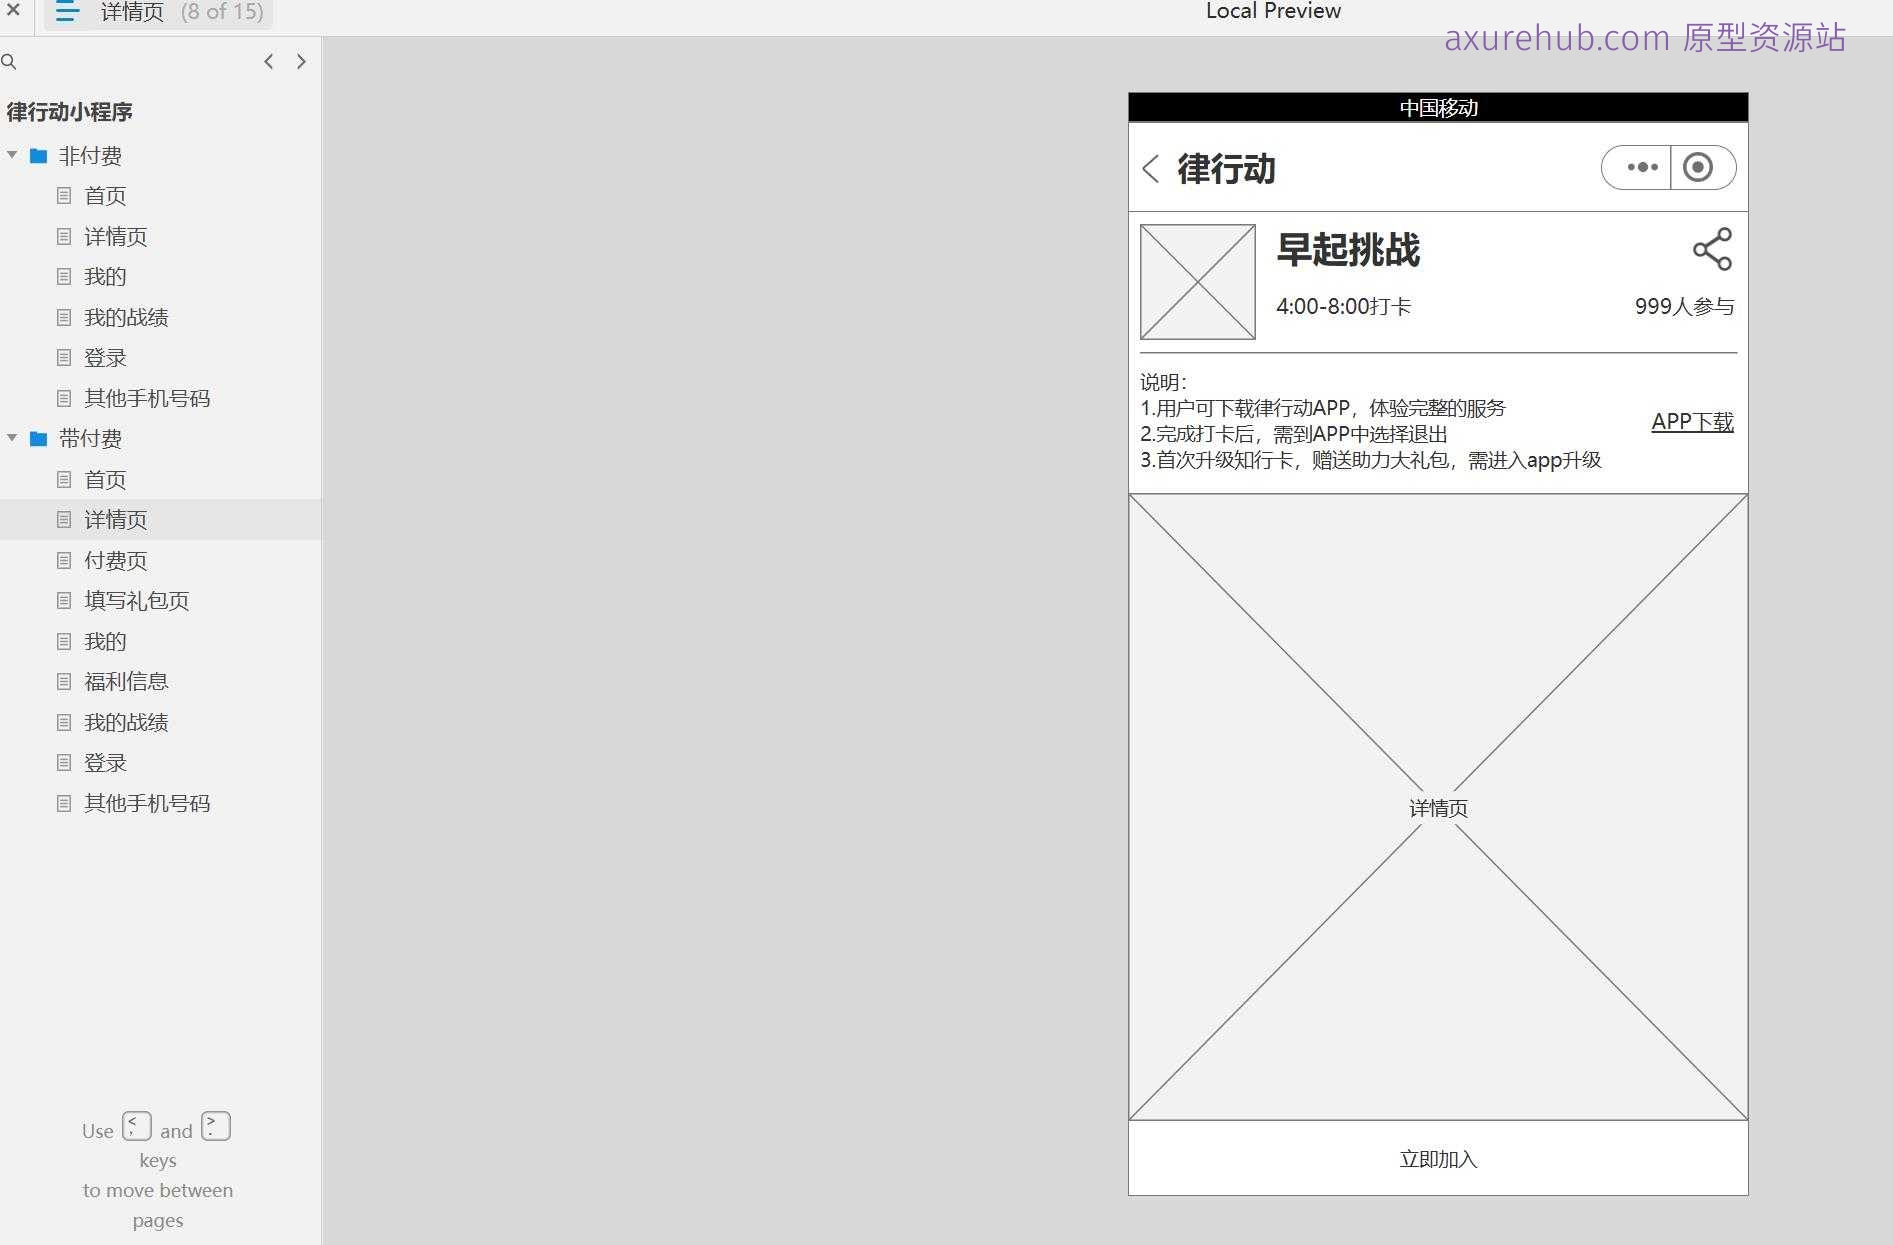Open 我的战绩 page under 非付费
This screenshot has width=1893, height=1245.
(x=126, y=318)
